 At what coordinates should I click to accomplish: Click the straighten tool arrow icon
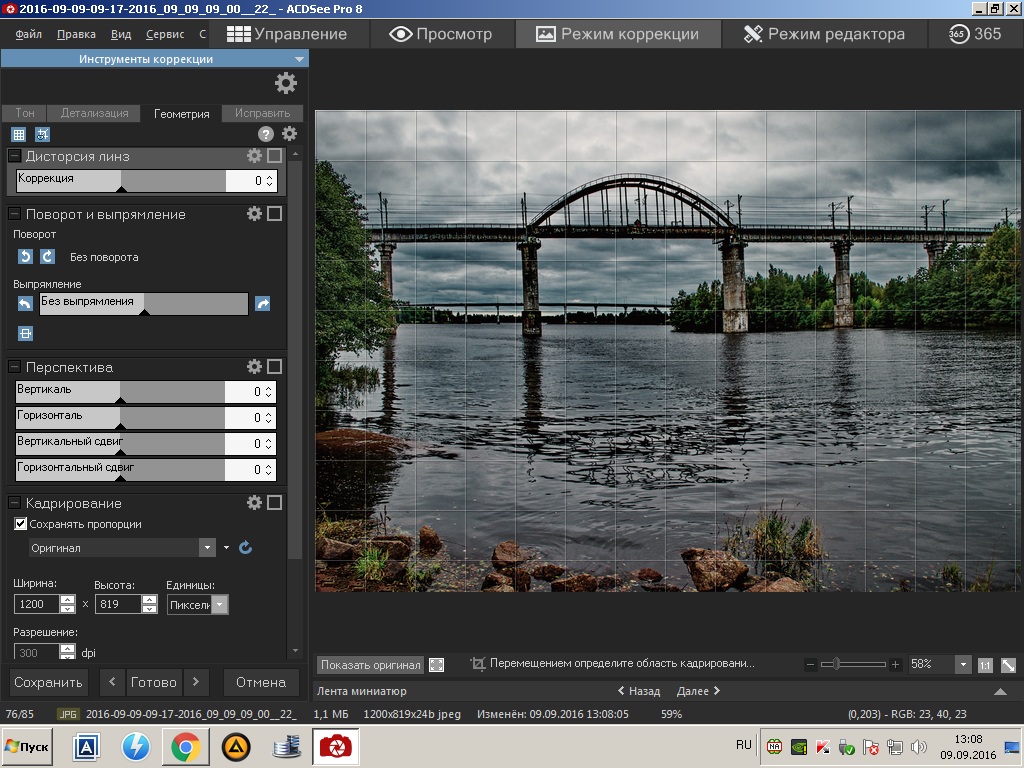coord(263,303)
